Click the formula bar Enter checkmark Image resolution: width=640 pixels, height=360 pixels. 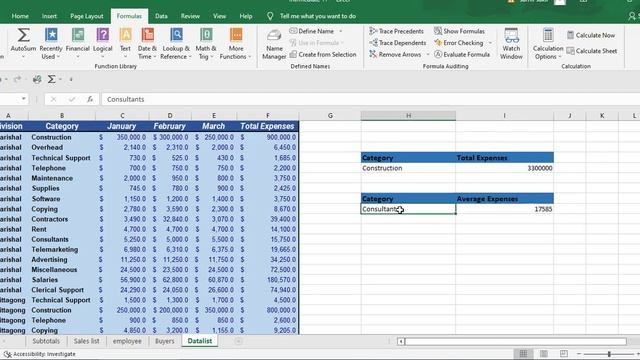tap(72, 99)
